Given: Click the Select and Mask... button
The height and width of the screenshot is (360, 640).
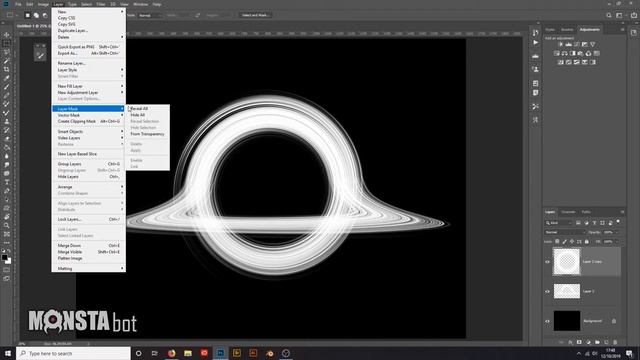Looking at the screenshot, I should pyautogui.click(x=255, y=15).
